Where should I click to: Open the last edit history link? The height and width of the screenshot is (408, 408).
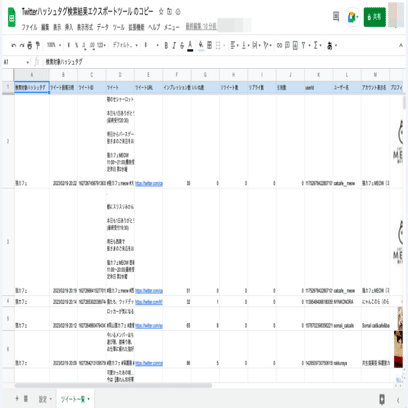coord(201,26)
